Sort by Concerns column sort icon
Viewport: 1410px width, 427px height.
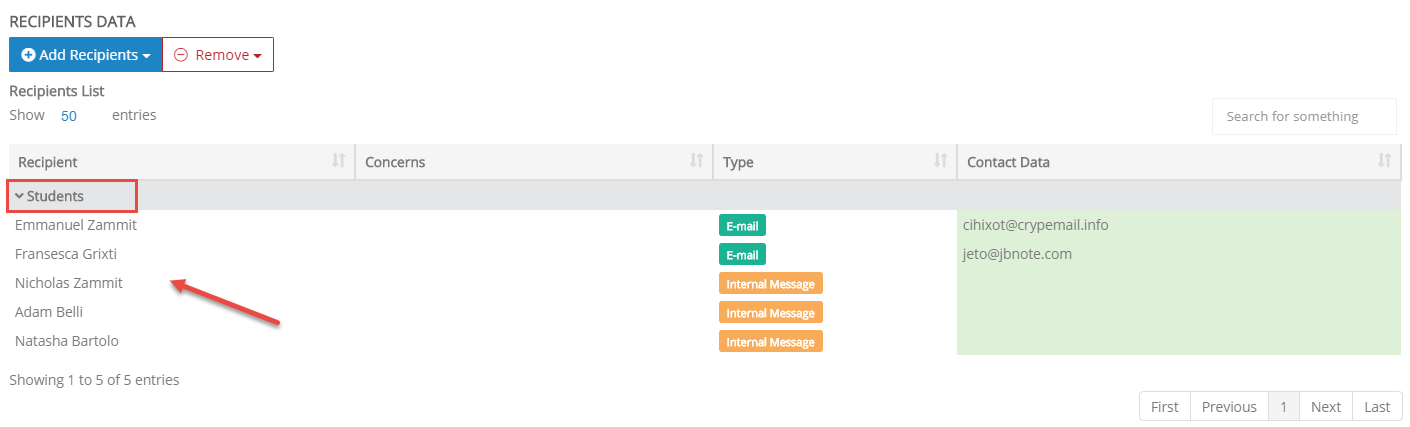coord(696,161)
